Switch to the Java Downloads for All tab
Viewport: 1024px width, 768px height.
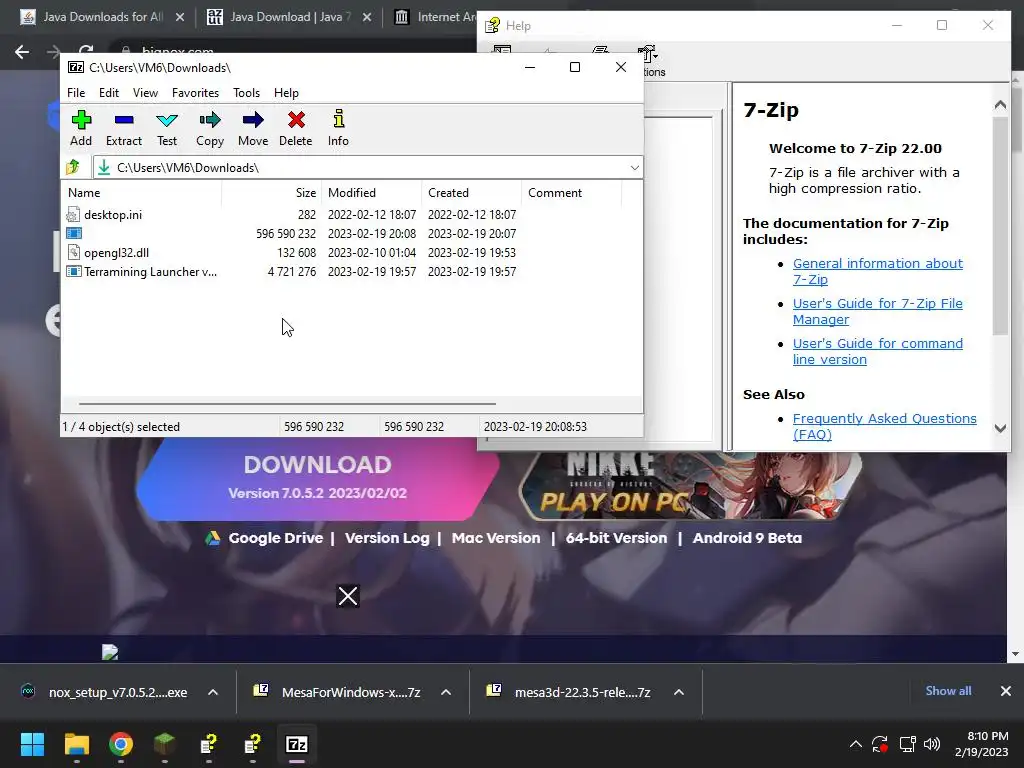pyautogui.click(x=91, y=17)
